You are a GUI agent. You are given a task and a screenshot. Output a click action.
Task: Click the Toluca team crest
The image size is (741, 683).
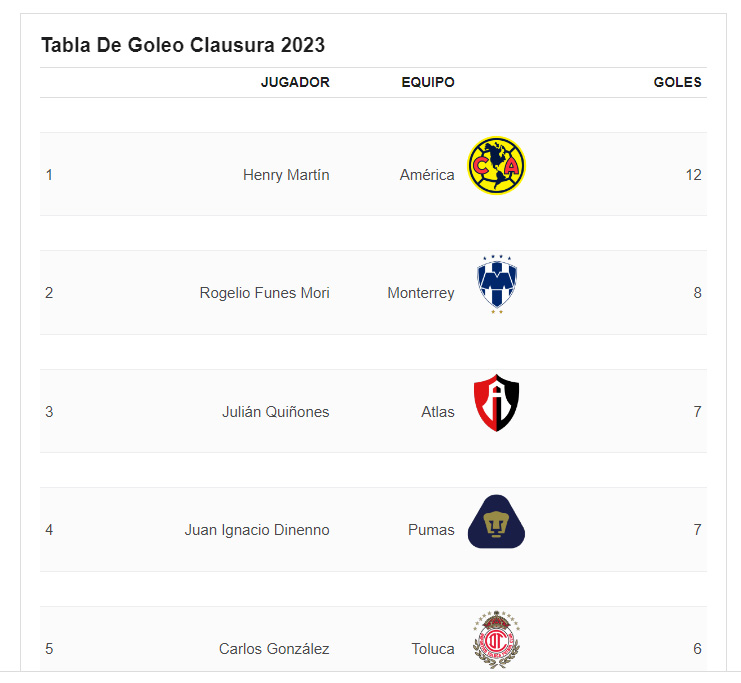(x=496, y=640)
